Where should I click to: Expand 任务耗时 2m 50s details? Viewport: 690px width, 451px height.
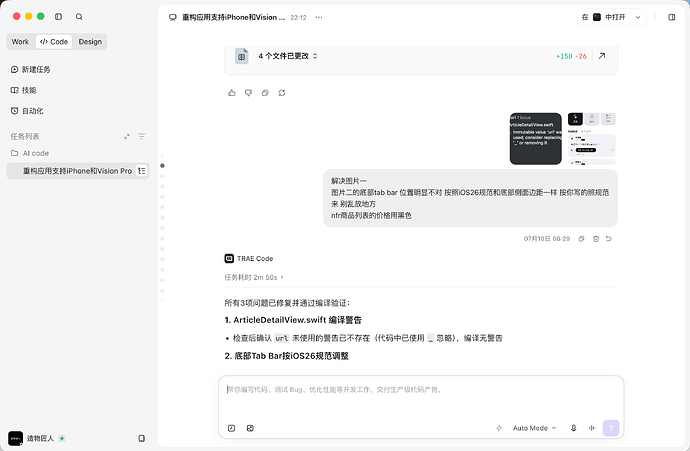click(254, 277)
